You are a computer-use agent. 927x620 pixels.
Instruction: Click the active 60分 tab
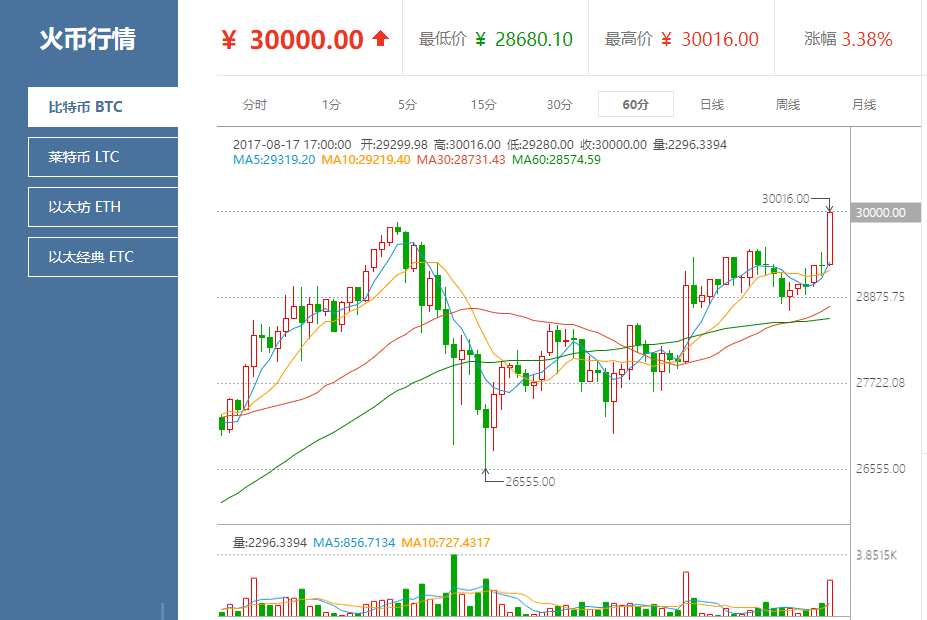[x=635, y=104]
